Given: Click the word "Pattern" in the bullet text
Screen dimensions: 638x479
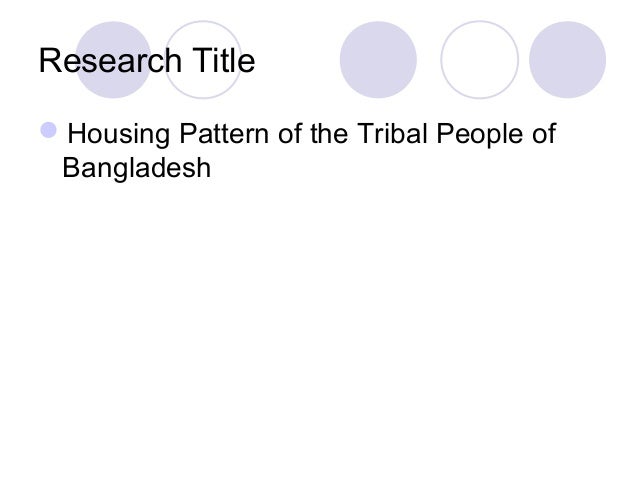Looking at the screenshot, I should click(224, 133).
